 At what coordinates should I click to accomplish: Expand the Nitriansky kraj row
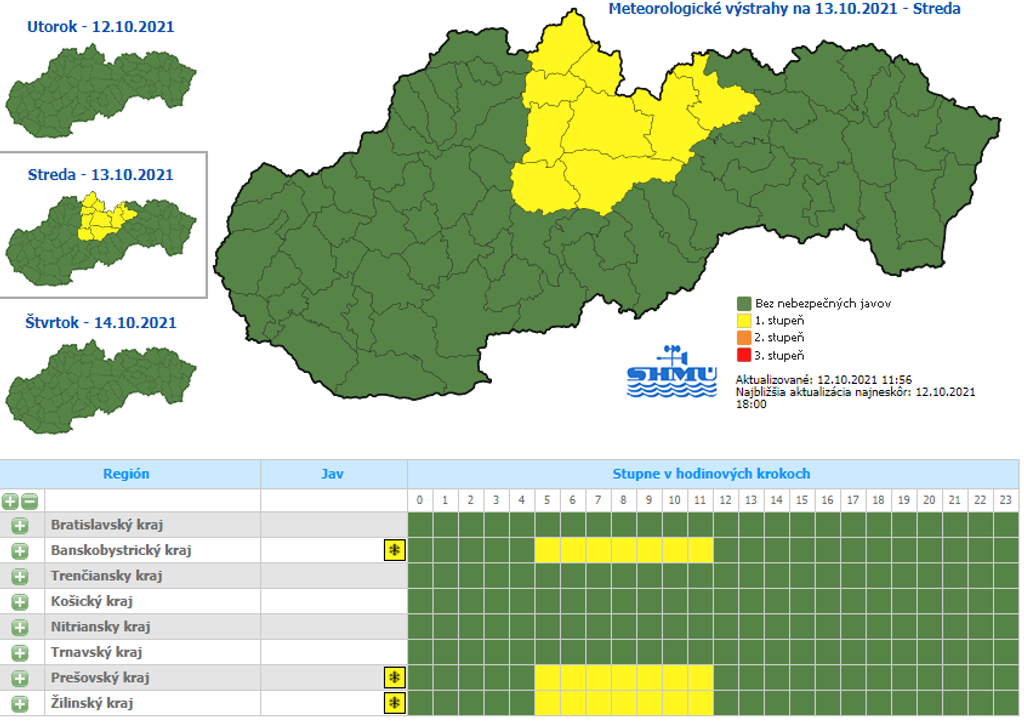pyautogui.click(x=20, y=627)
